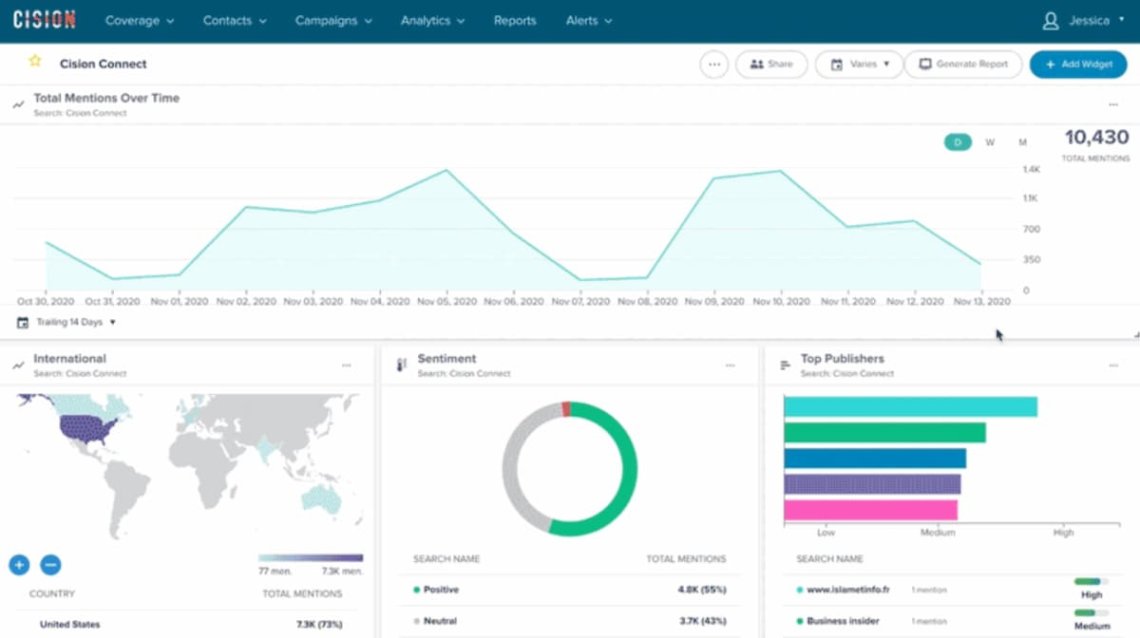Zoom out on the International map
The height and width of the screenshot is (638, 1140).
click(50, 564)
